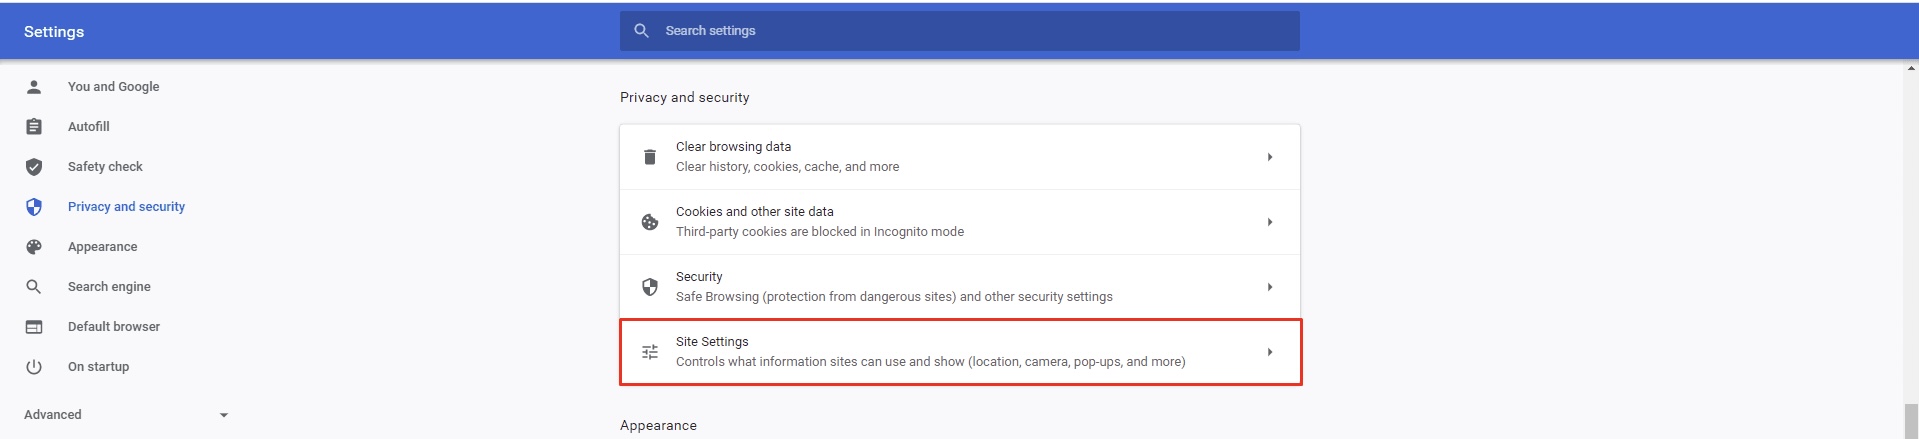Open the Security settings row
Viewport: 1919px width, 439px height.
point(960,287)
